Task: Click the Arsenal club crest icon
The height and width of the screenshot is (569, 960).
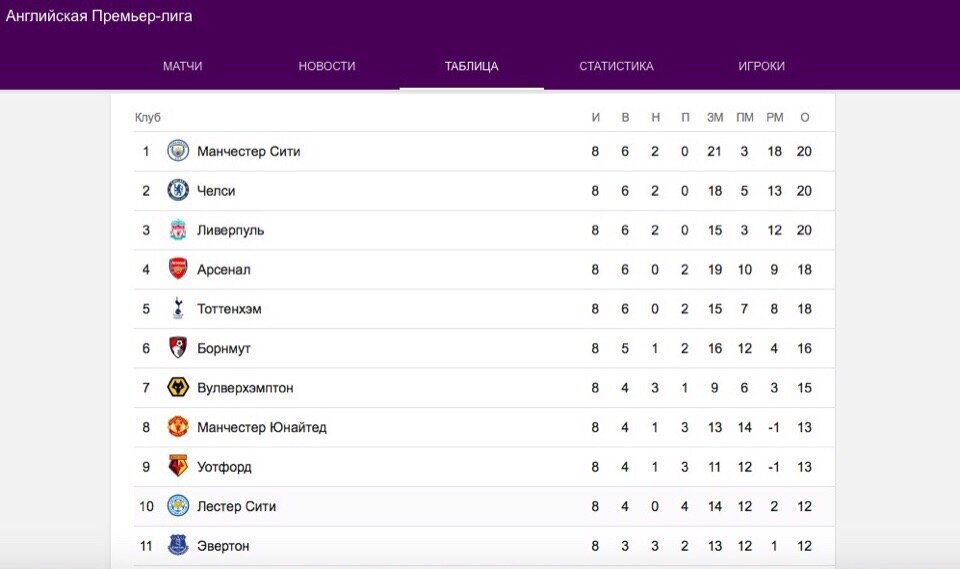Action: click(178, 269)
